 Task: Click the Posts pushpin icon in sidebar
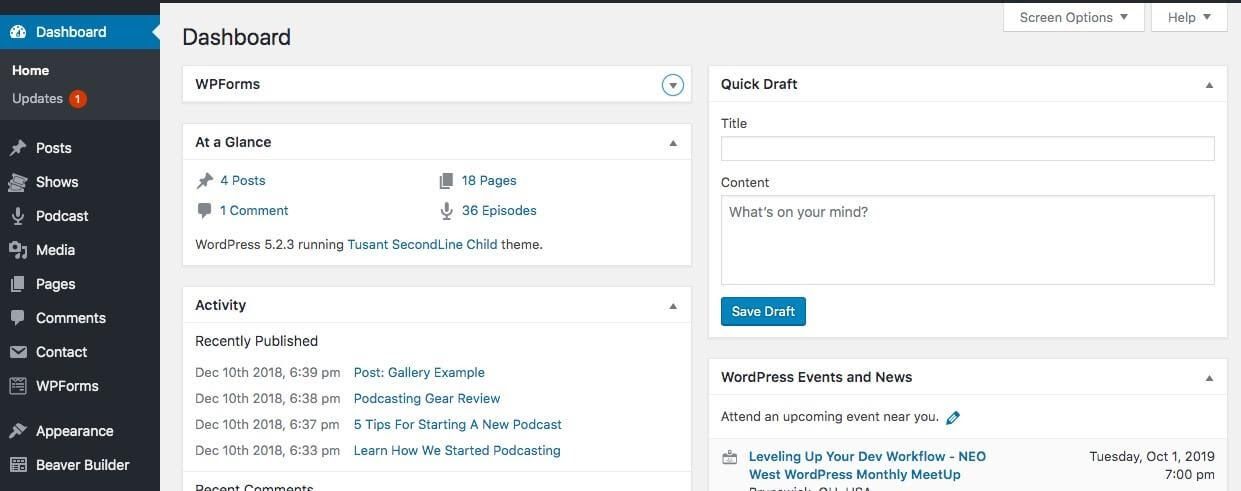pos(18,148)
